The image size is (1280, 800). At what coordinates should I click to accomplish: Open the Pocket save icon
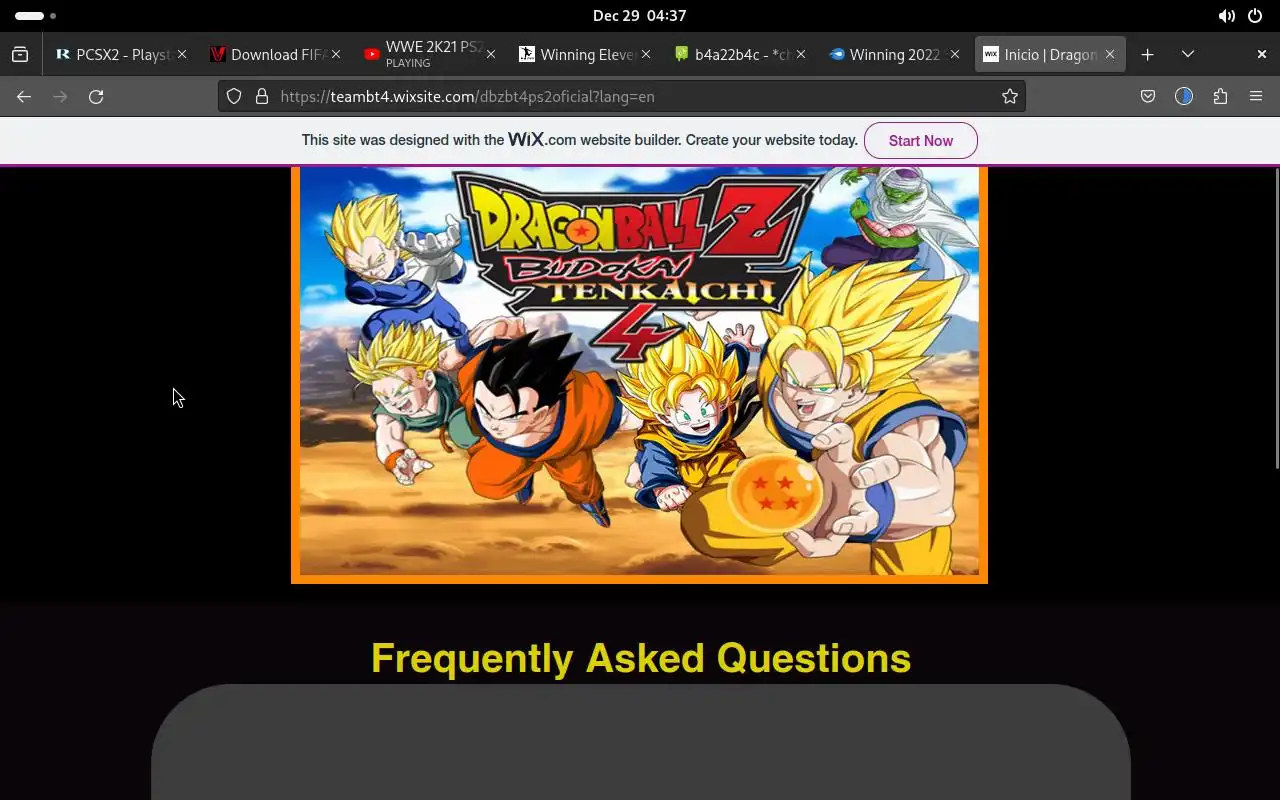coord(1148,97)
